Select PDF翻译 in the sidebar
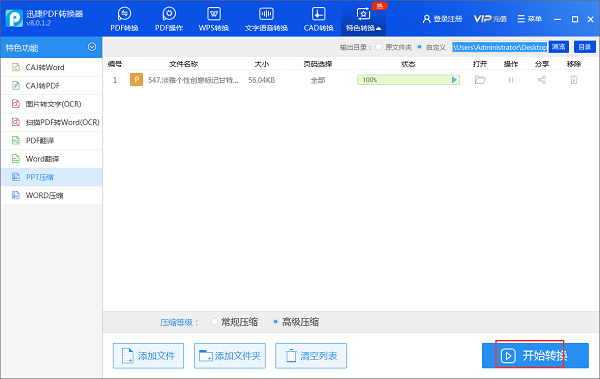600x379 pixels. (51, 140)
